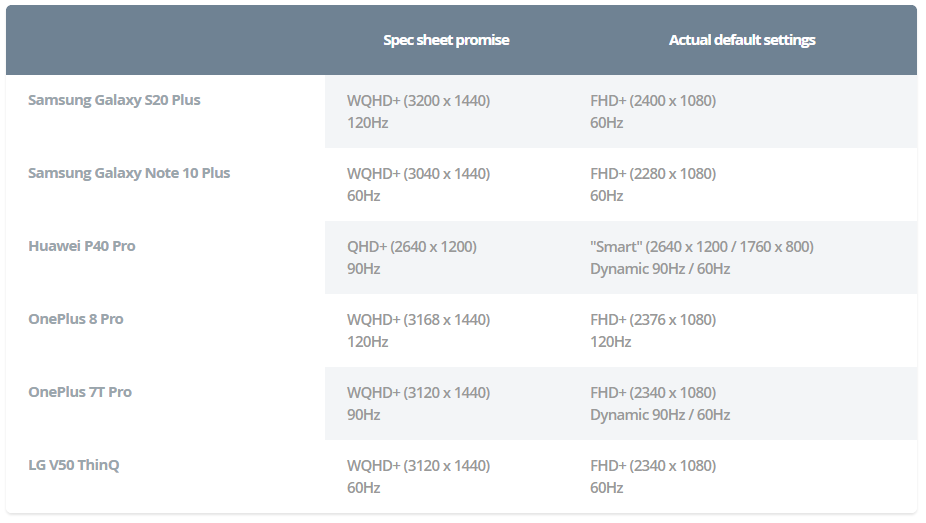Click the FHD+ (2400 x 1080) default cell
926x523 pixels.
click(x=653, y=101)
